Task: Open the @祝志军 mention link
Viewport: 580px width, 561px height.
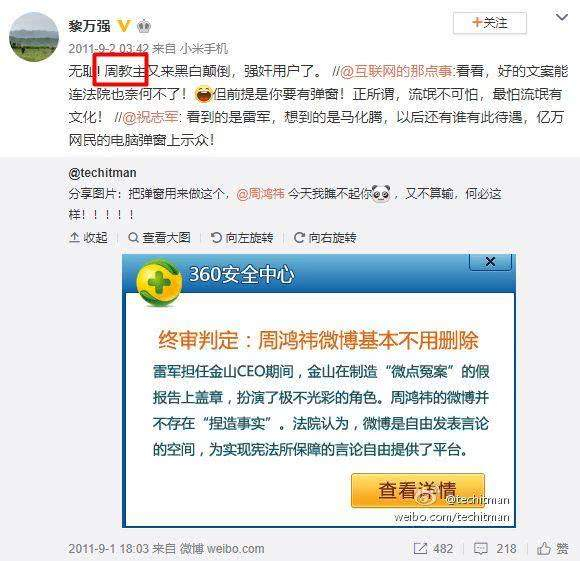Action: click(150, 117)
